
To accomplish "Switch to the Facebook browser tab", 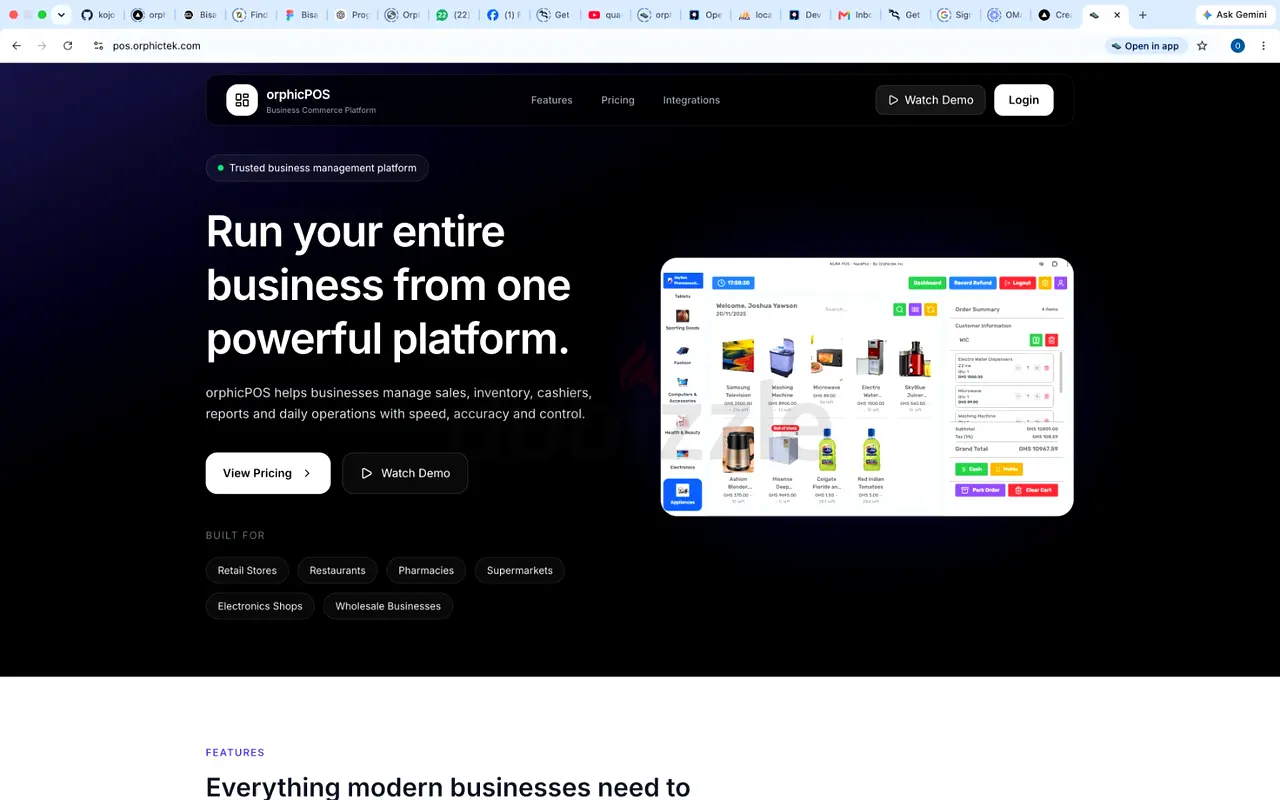I will pos(505,15).
